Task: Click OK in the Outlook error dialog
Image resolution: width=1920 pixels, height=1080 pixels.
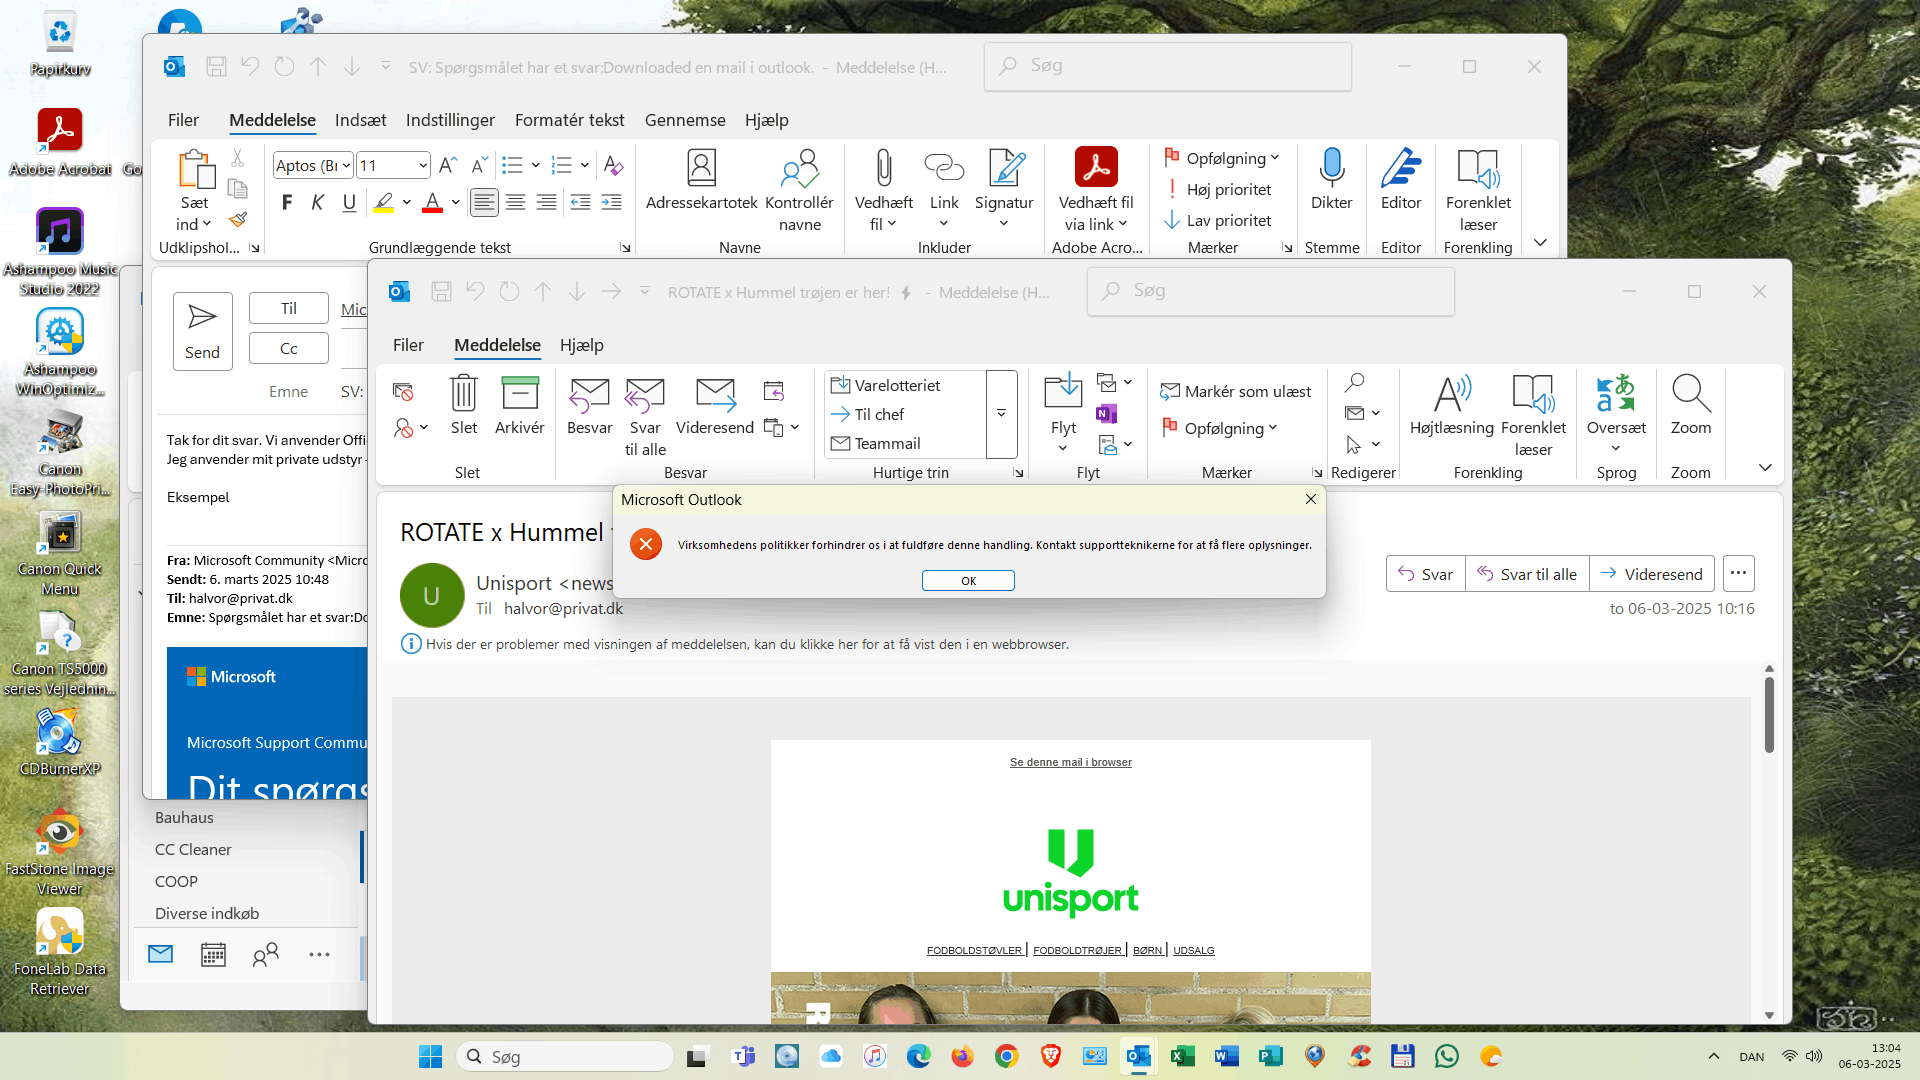Action: coord(967,581)
